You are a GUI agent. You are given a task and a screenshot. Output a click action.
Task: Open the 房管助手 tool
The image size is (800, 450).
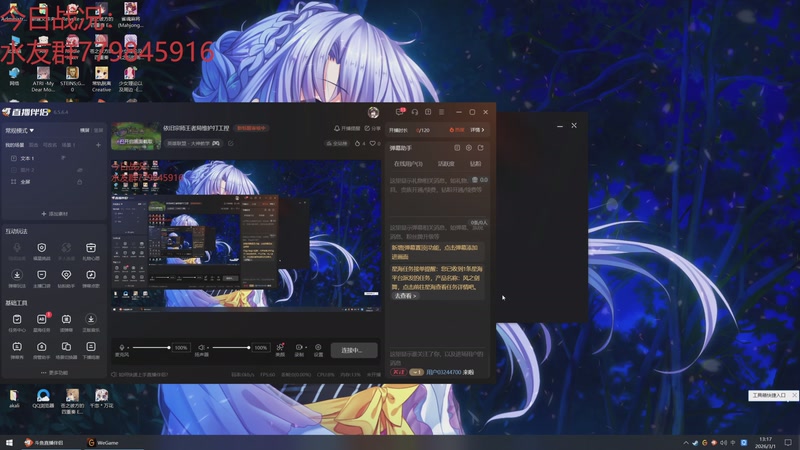point(41,350)
